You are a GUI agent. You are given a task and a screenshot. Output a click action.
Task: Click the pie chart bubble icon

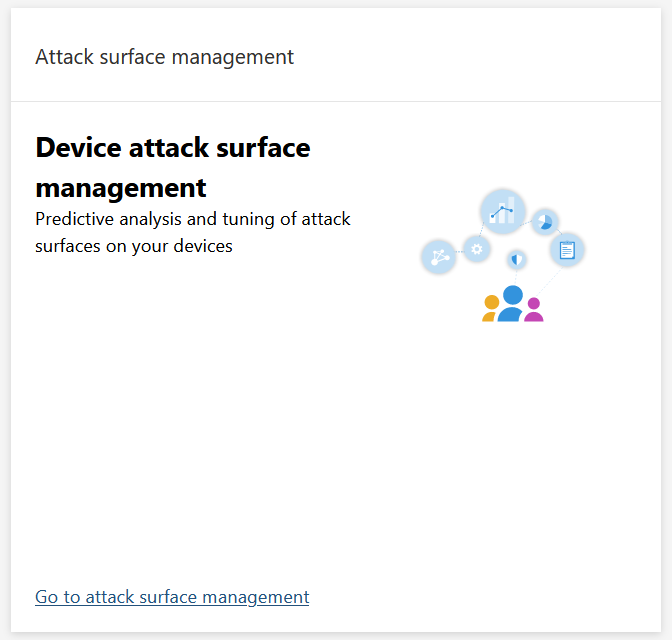[544, 222]
